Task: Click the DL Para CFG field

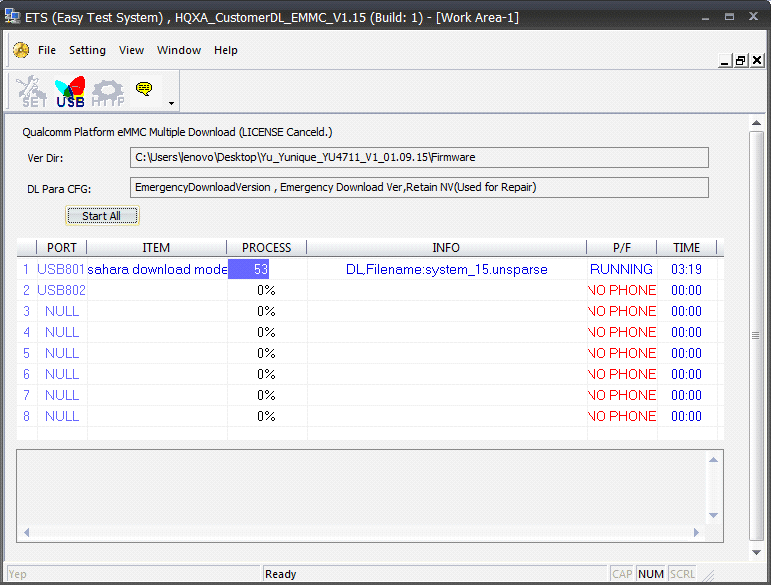Action: (x=419, y=187)
